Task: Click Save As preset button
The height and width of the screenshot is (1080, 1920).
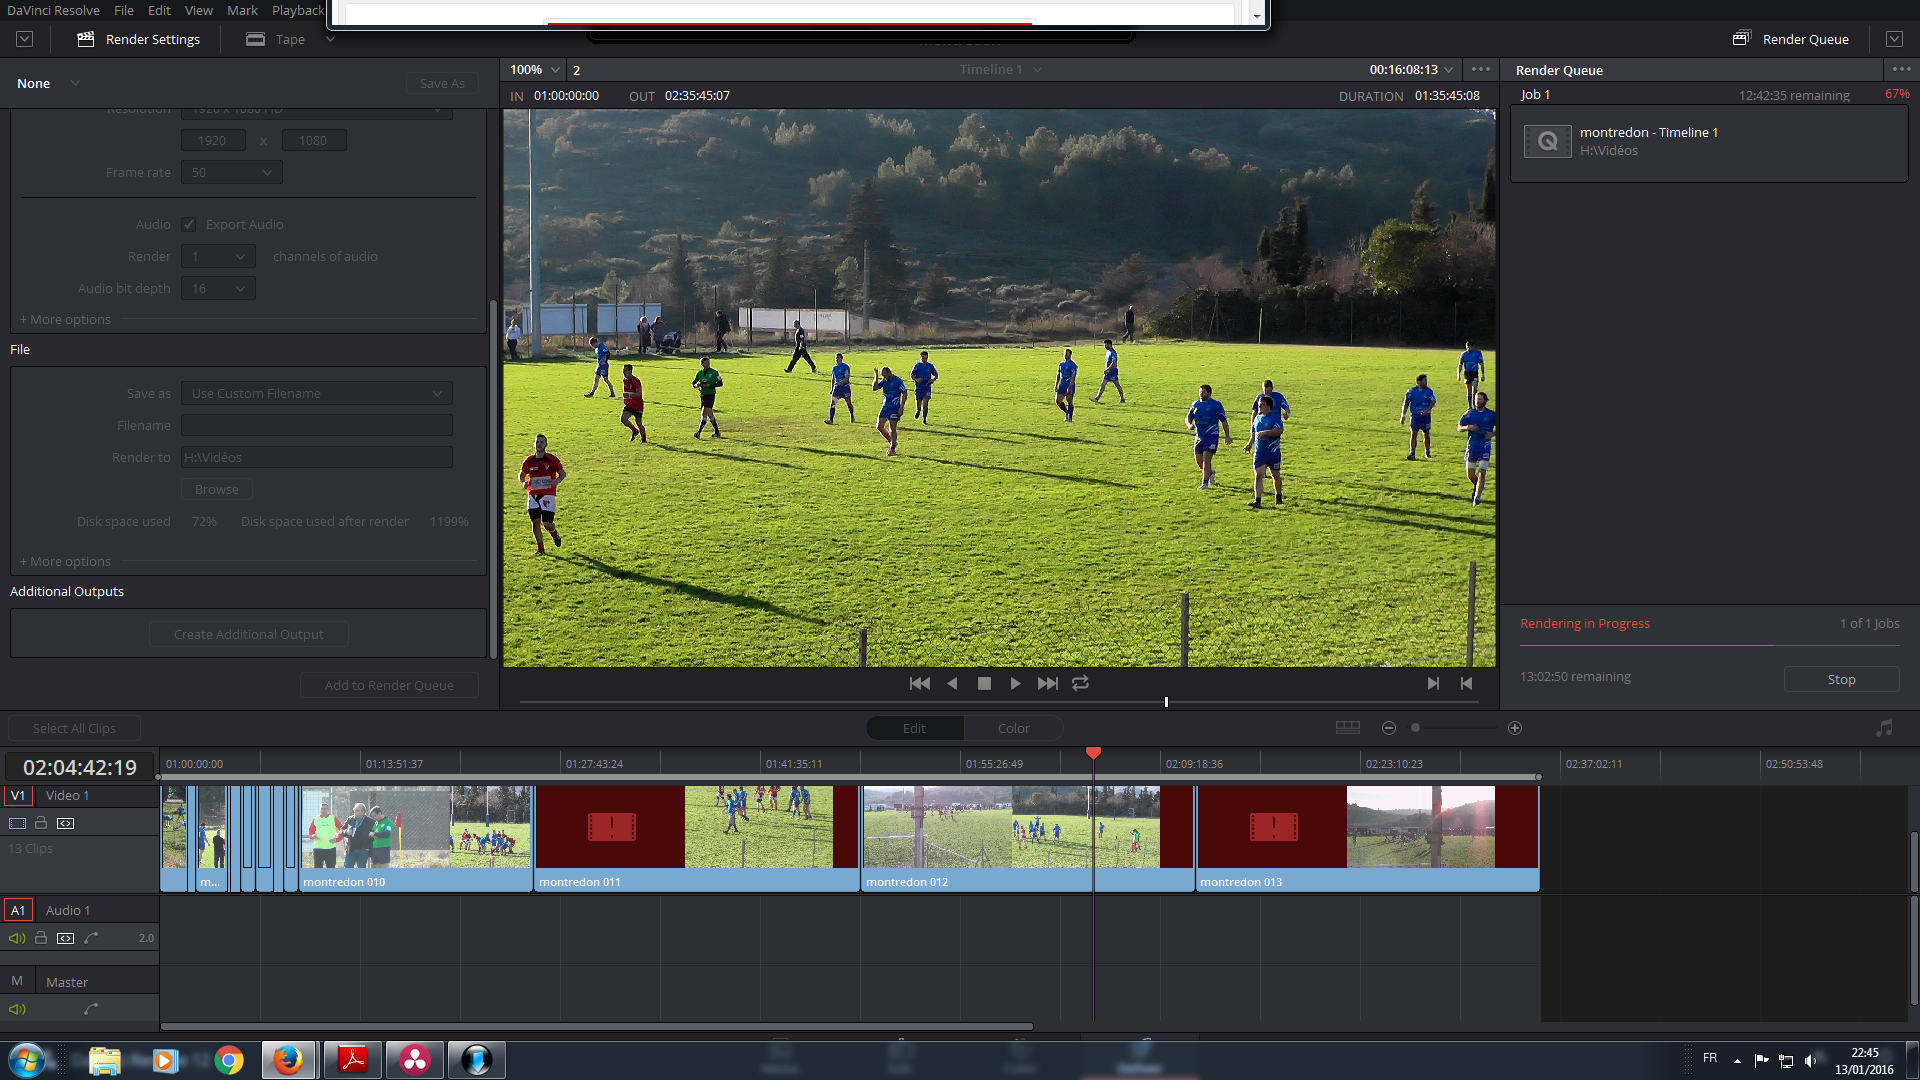Action: 442,83
